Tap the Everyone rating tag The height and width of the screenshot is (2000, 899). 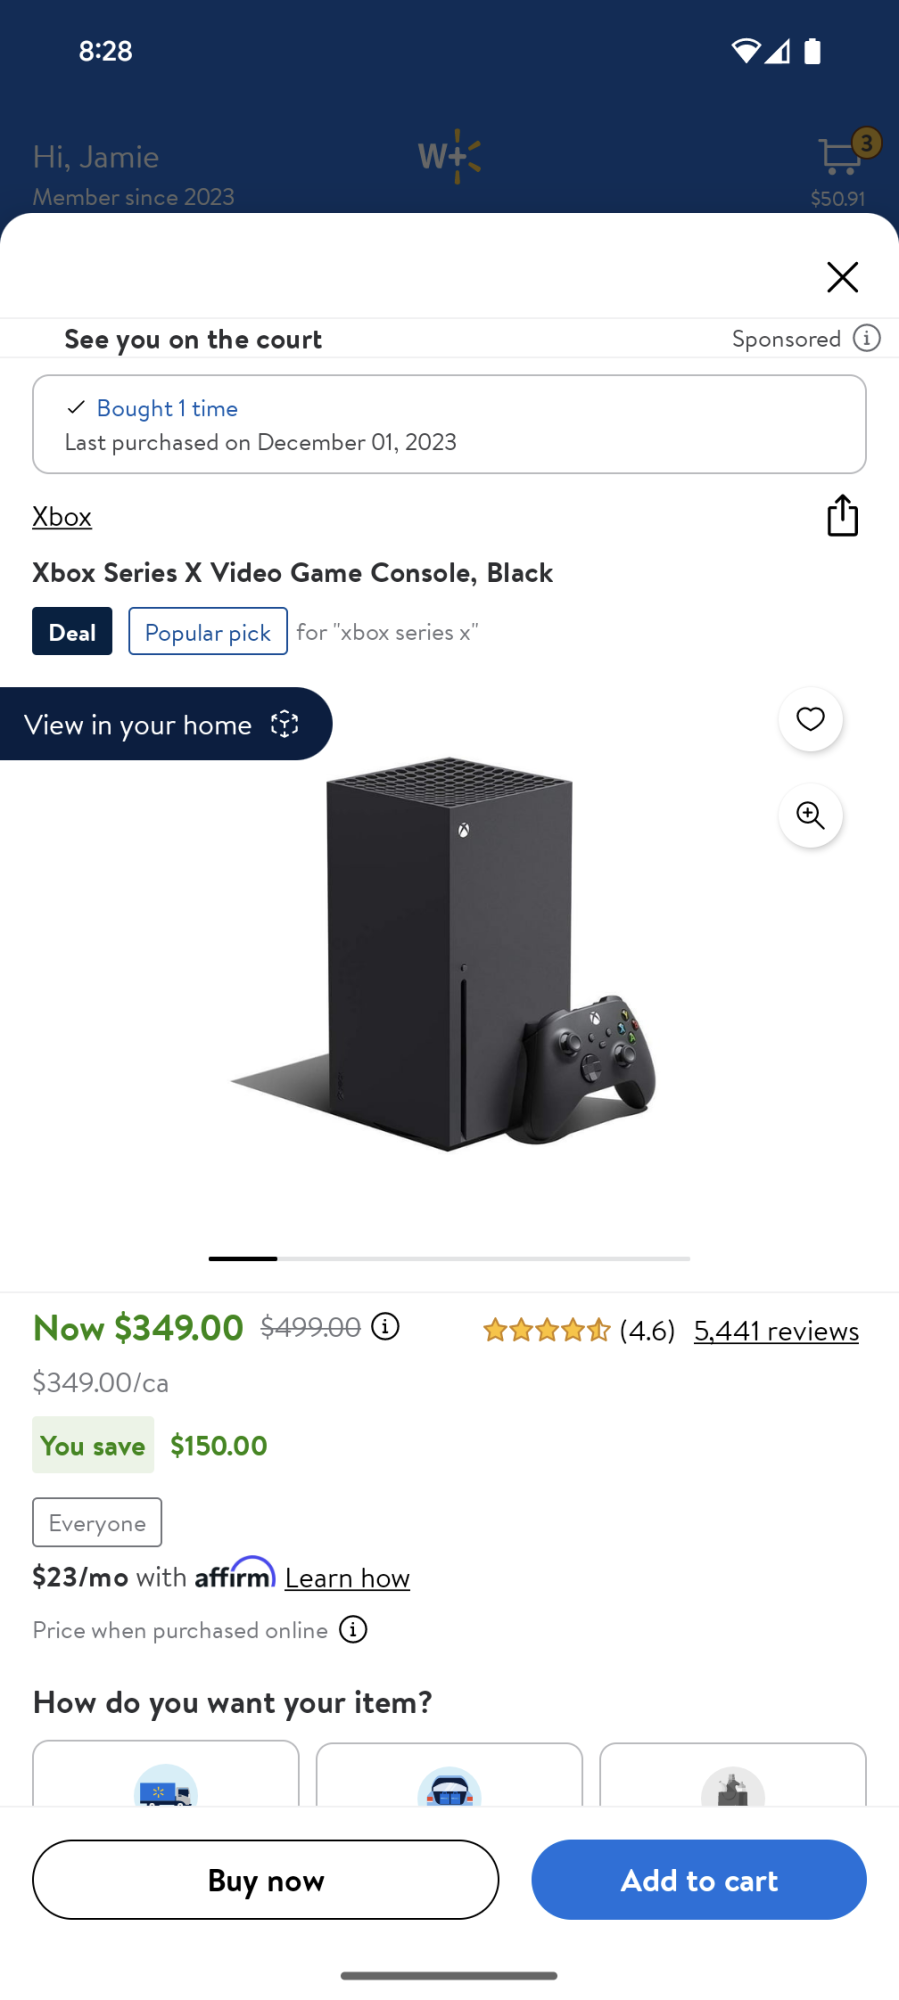coord(97,1522)
